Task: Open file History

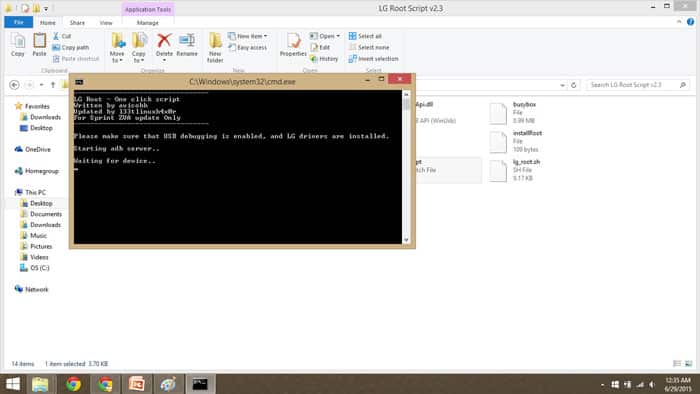Action: pyautogui.click(x=324, y=58)
